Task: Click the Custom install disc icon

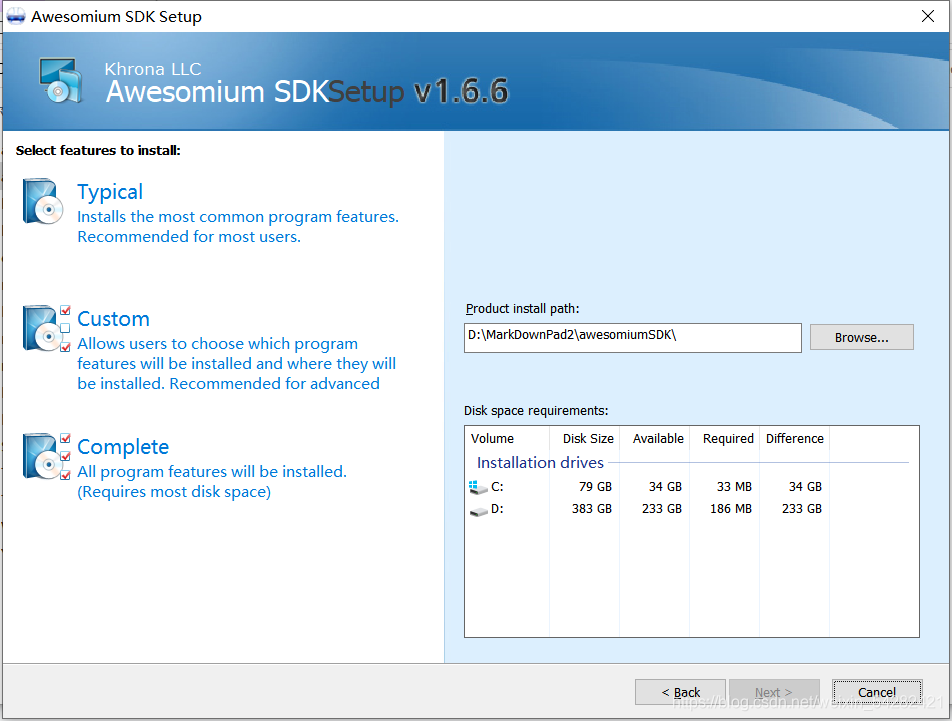Action: point(46,328)
